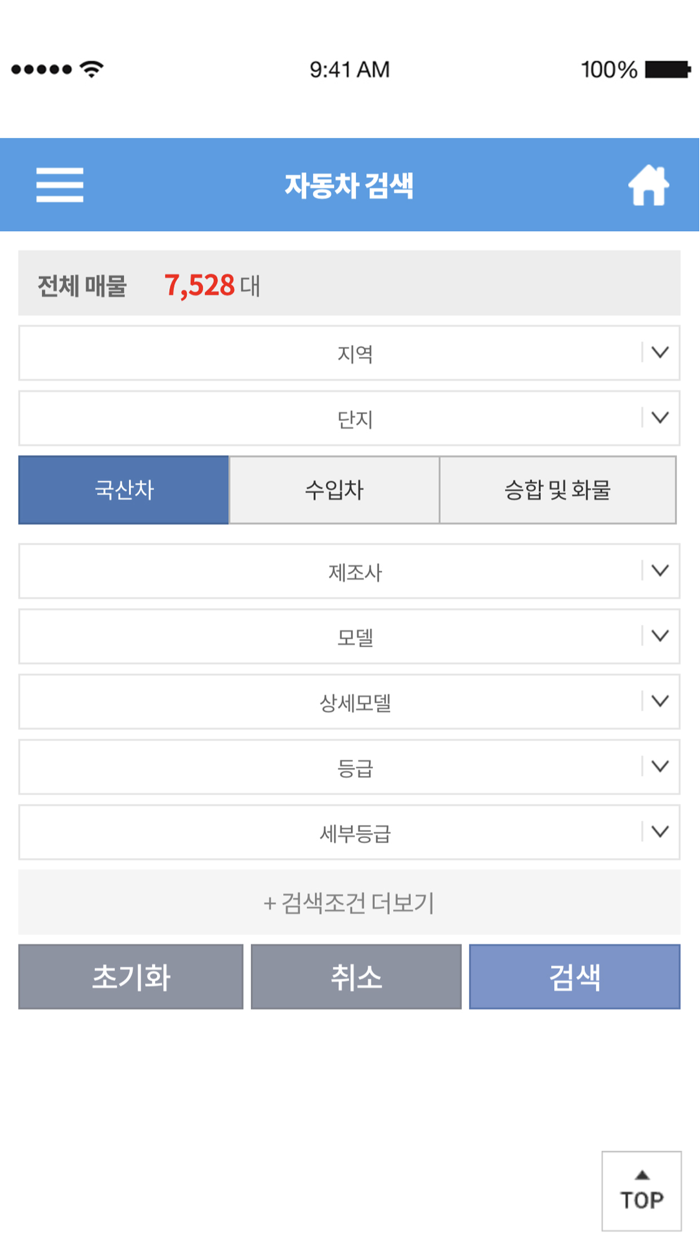This screenshot has width=700, height=1244.
Task: Tap the dropdown chevron next to 지역
Action: point(658,353)
